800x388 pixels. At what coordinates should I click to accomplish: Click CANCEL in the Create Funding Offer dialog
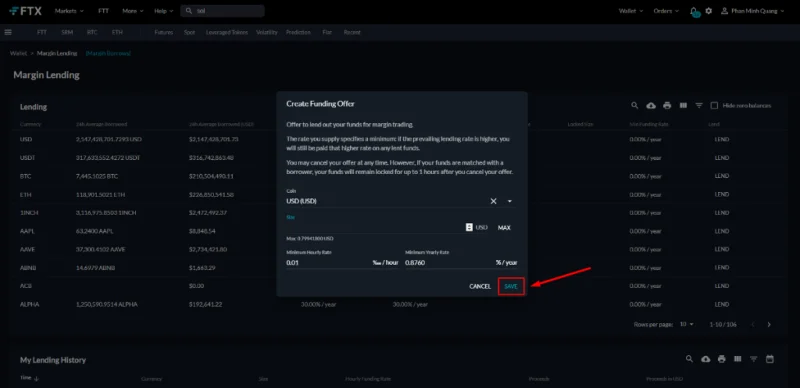(x=480, y=286)
